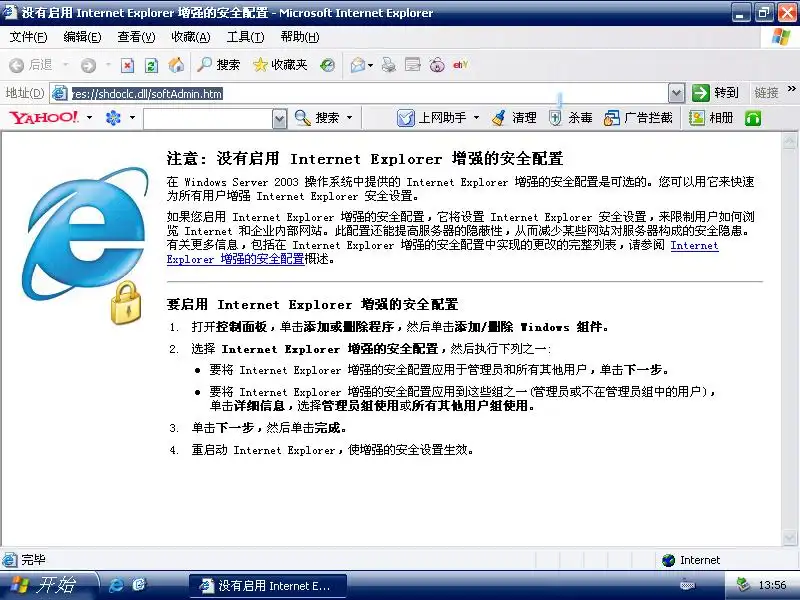Click the taskbar clock showing 13:56

pos(772,585)
